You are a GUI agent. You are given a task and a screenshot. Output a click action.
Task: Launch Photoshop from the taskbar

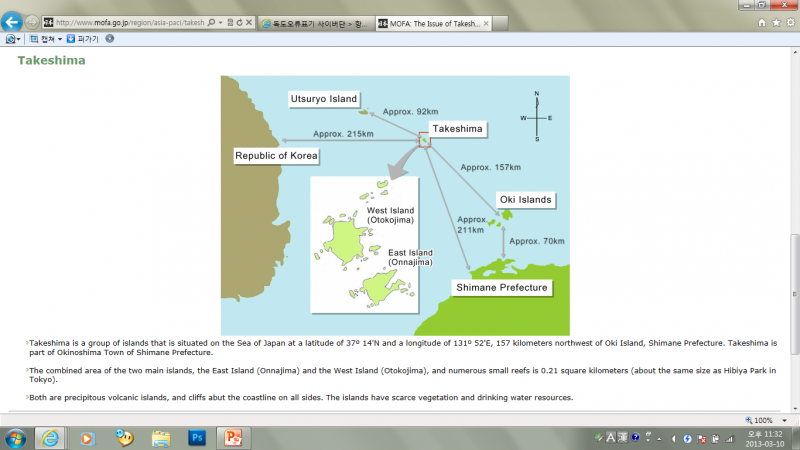pyautogui.click(x=197, y=438)
